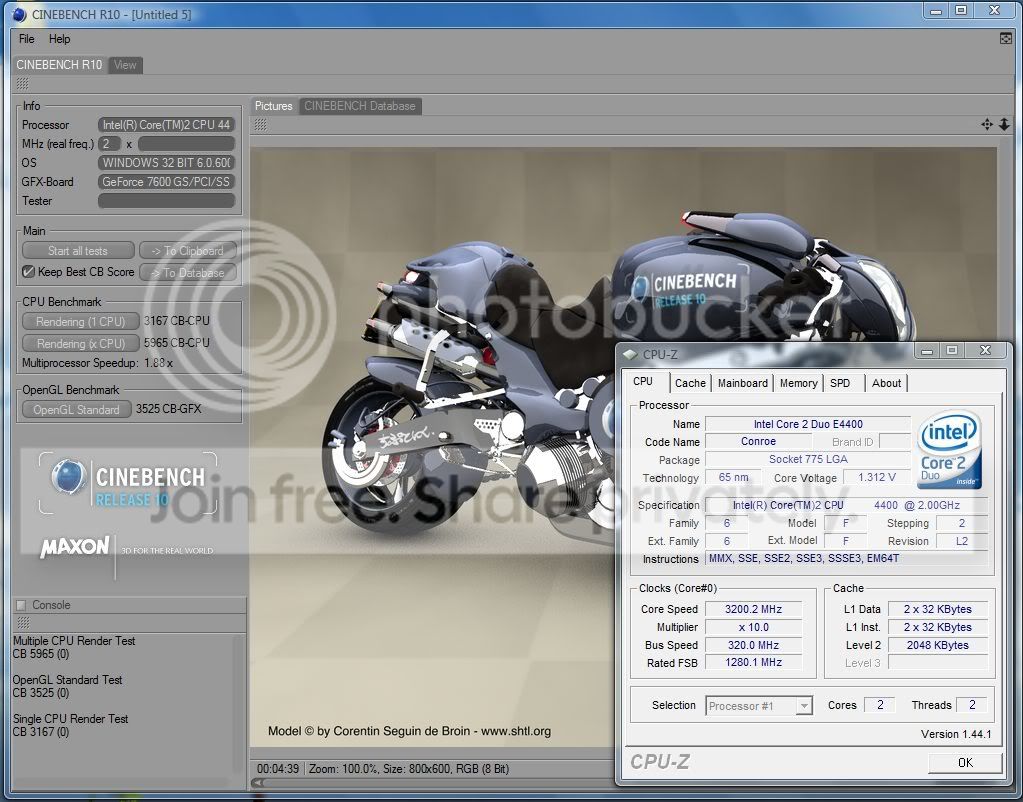Image resolution: width=1023 pixels, height=802 pixels.
Task: Click the Console panel grip icon
Action: click(23, 622)
